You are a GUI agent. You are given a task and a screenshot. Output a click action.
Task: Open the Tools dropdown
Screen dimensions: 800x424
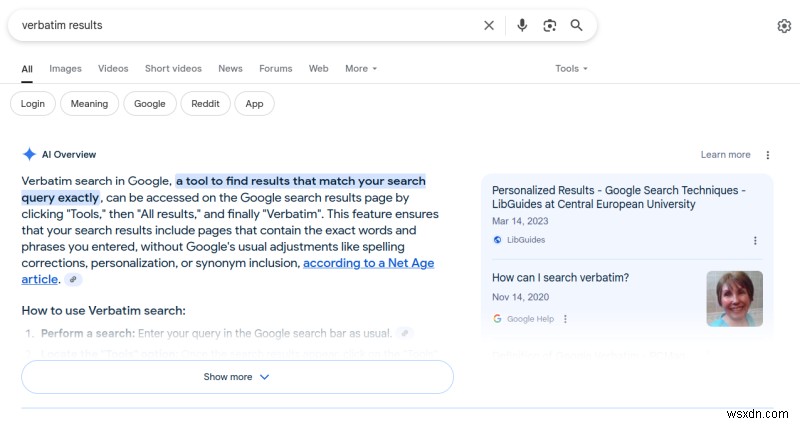tap(571, 68)
